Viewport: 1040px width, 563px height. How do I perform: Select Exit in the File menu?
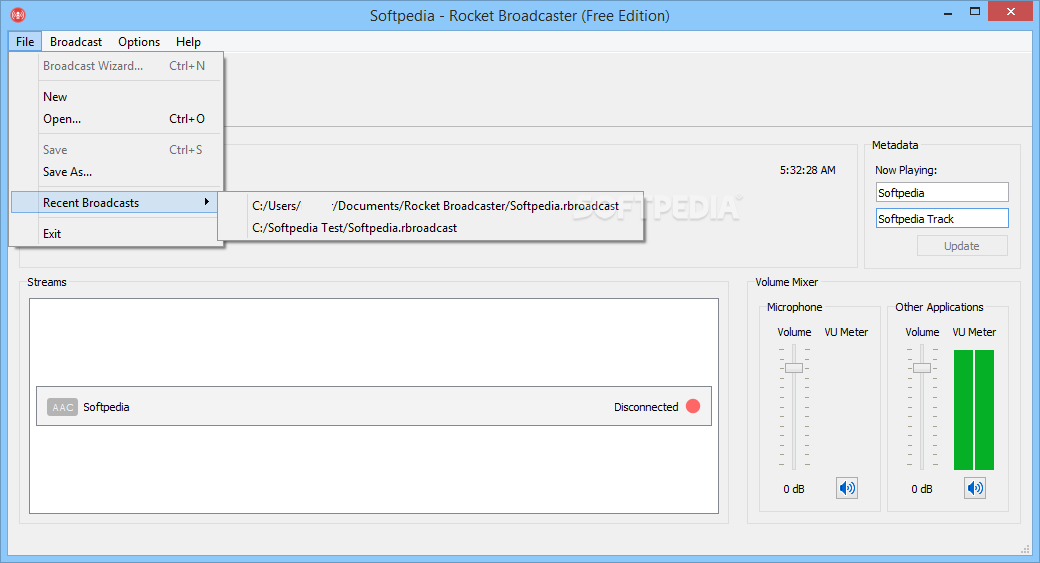pyautogui.click(x=117, y=233)
